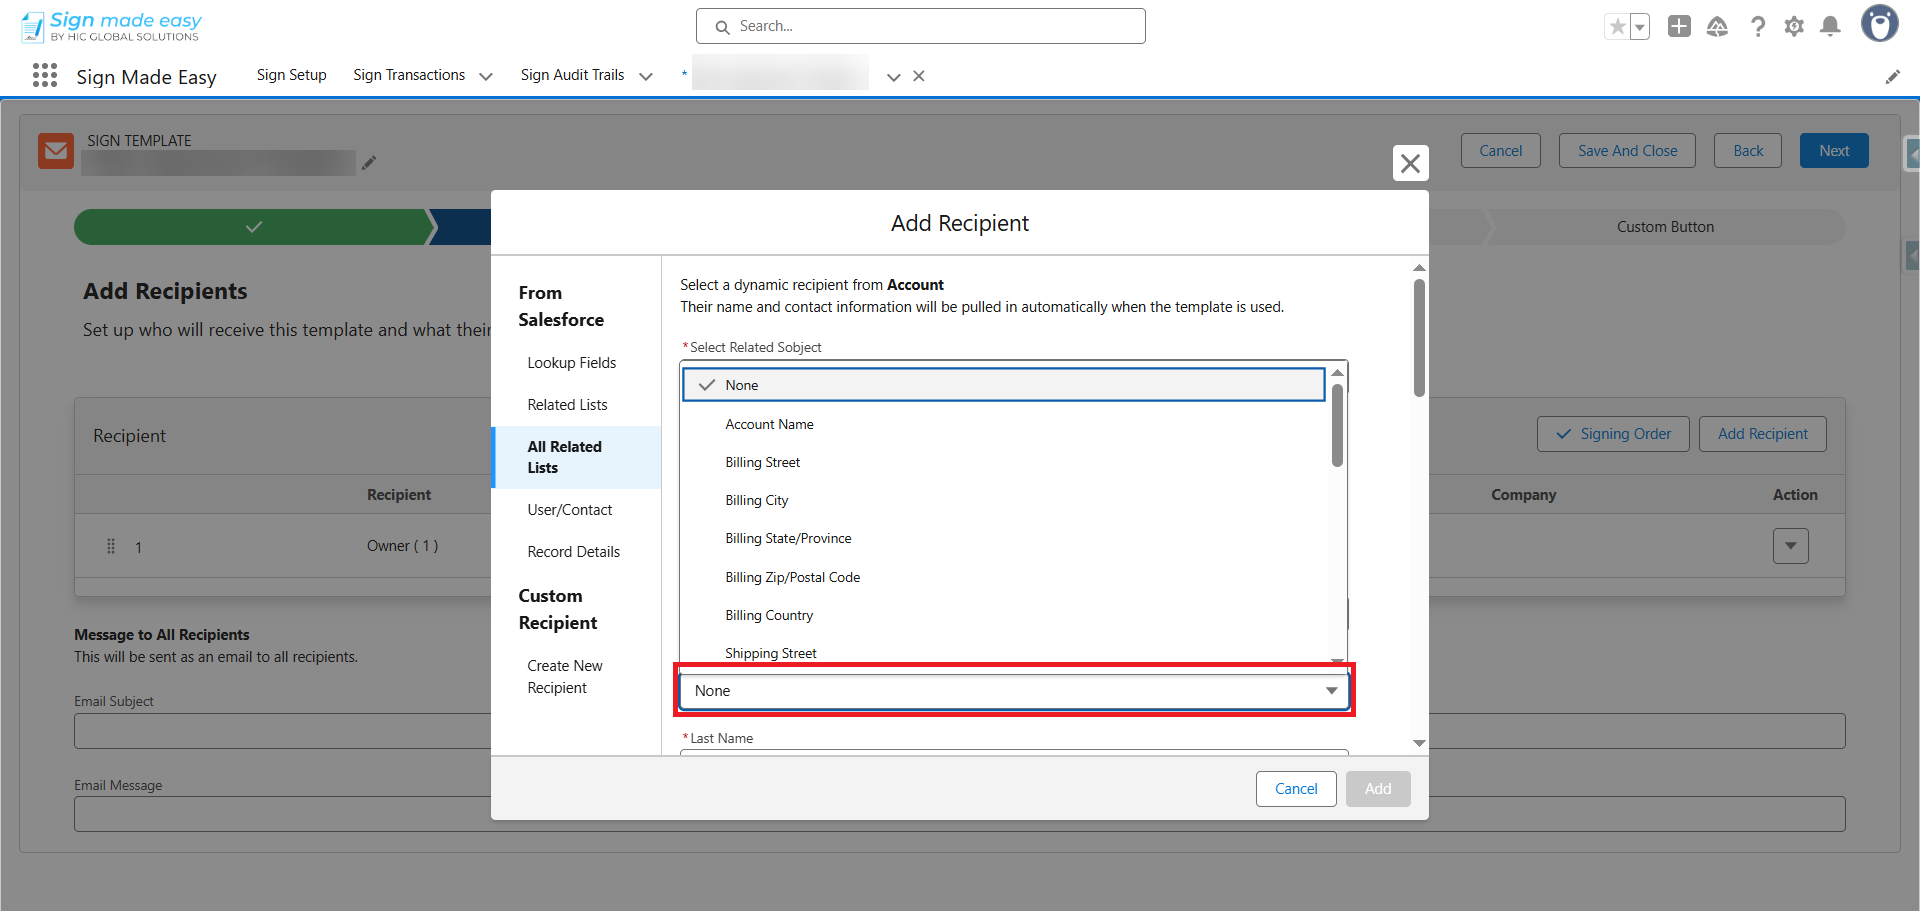This screenshot has height=911, width=1920.
Task: Proceed with the Next button
Action: [x=1834, y=151]
